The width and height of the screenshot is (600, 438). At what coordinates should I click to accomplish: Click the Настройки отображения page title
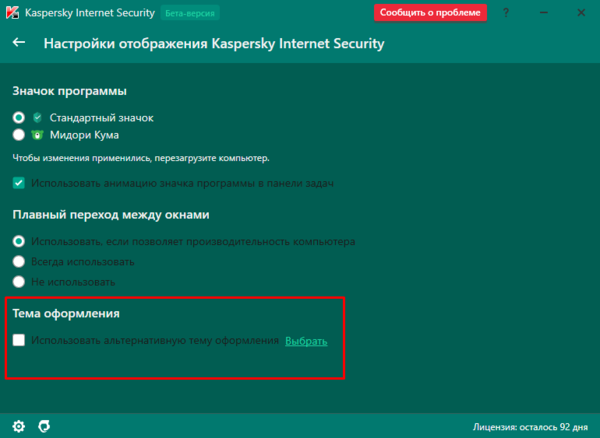point(214,43)
